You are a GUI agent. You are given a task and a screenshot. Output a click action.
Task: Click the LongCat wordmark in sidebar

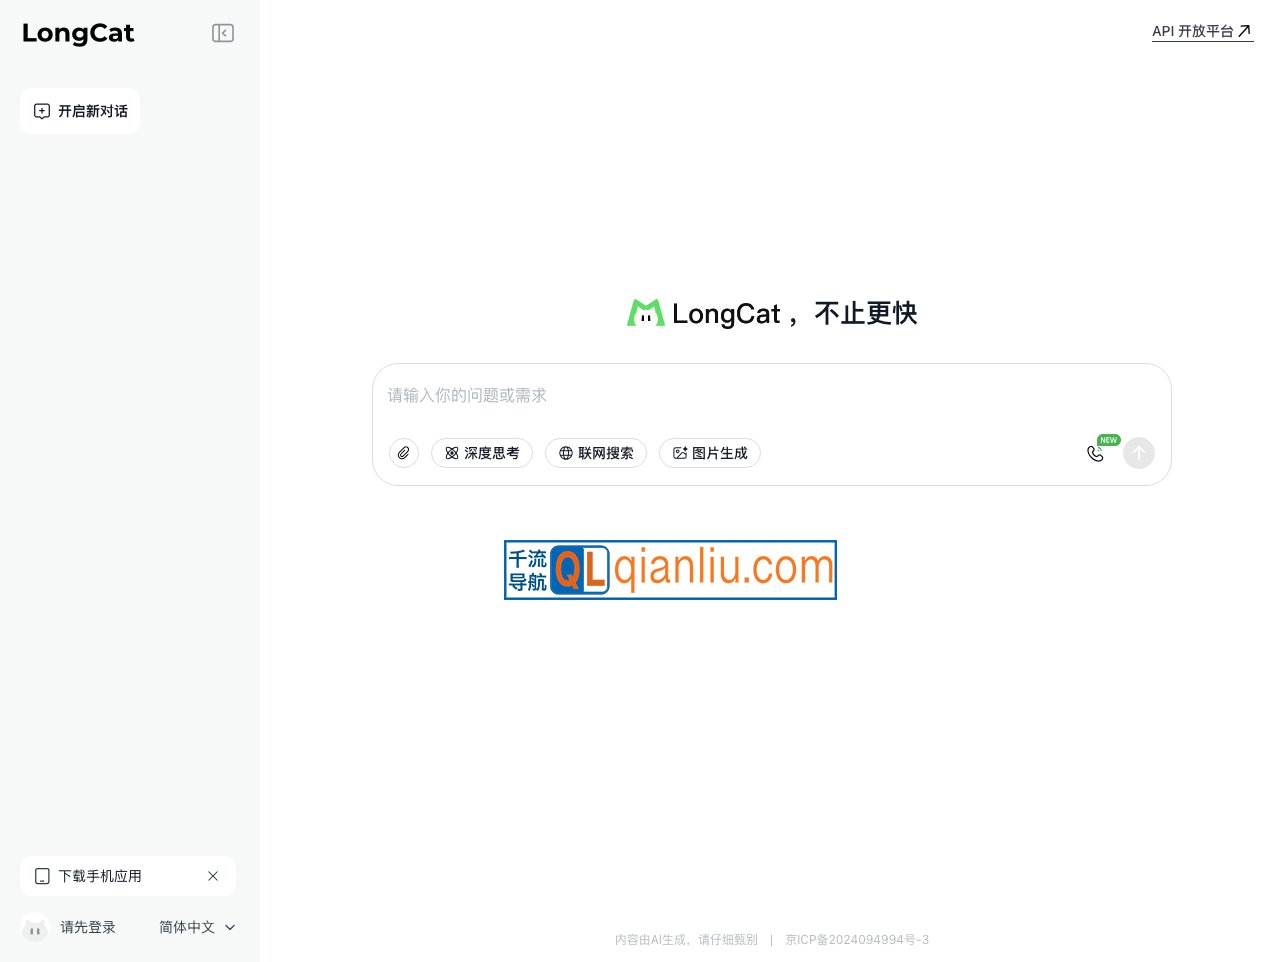[78, 33]
